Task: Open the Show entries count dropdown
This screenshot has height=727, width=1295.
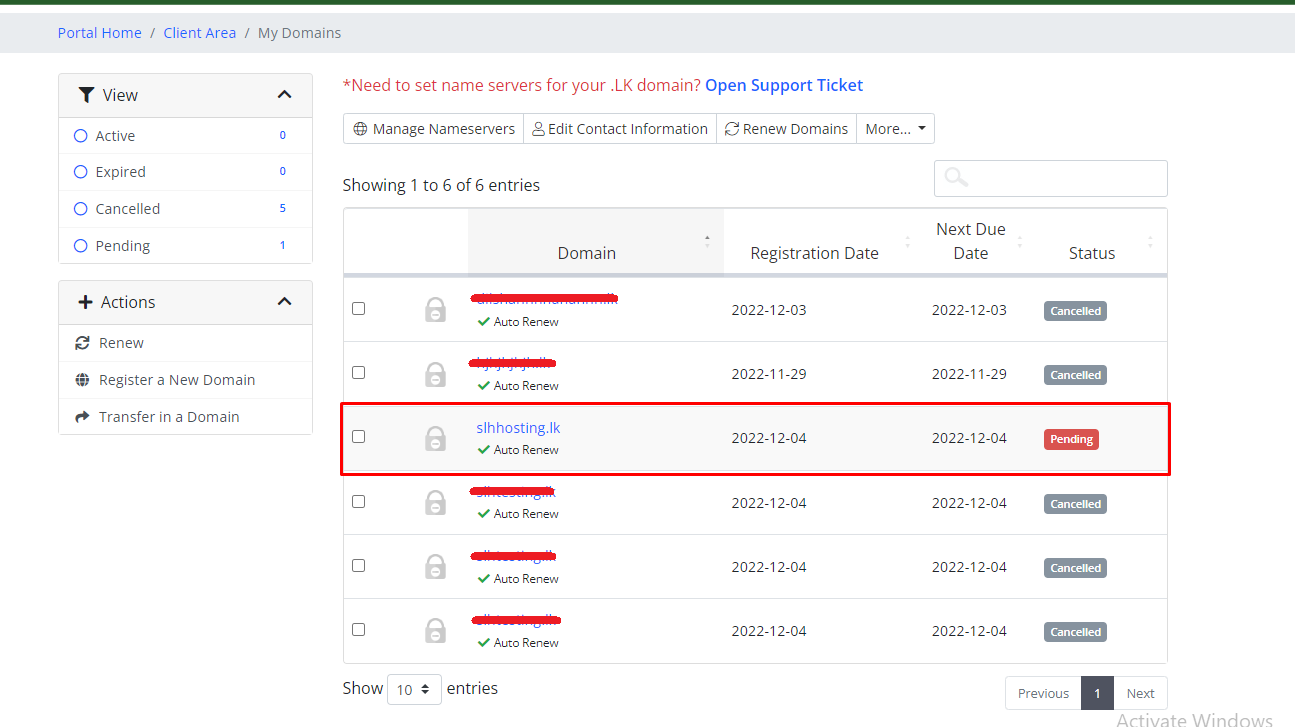Action: [414, 689]
